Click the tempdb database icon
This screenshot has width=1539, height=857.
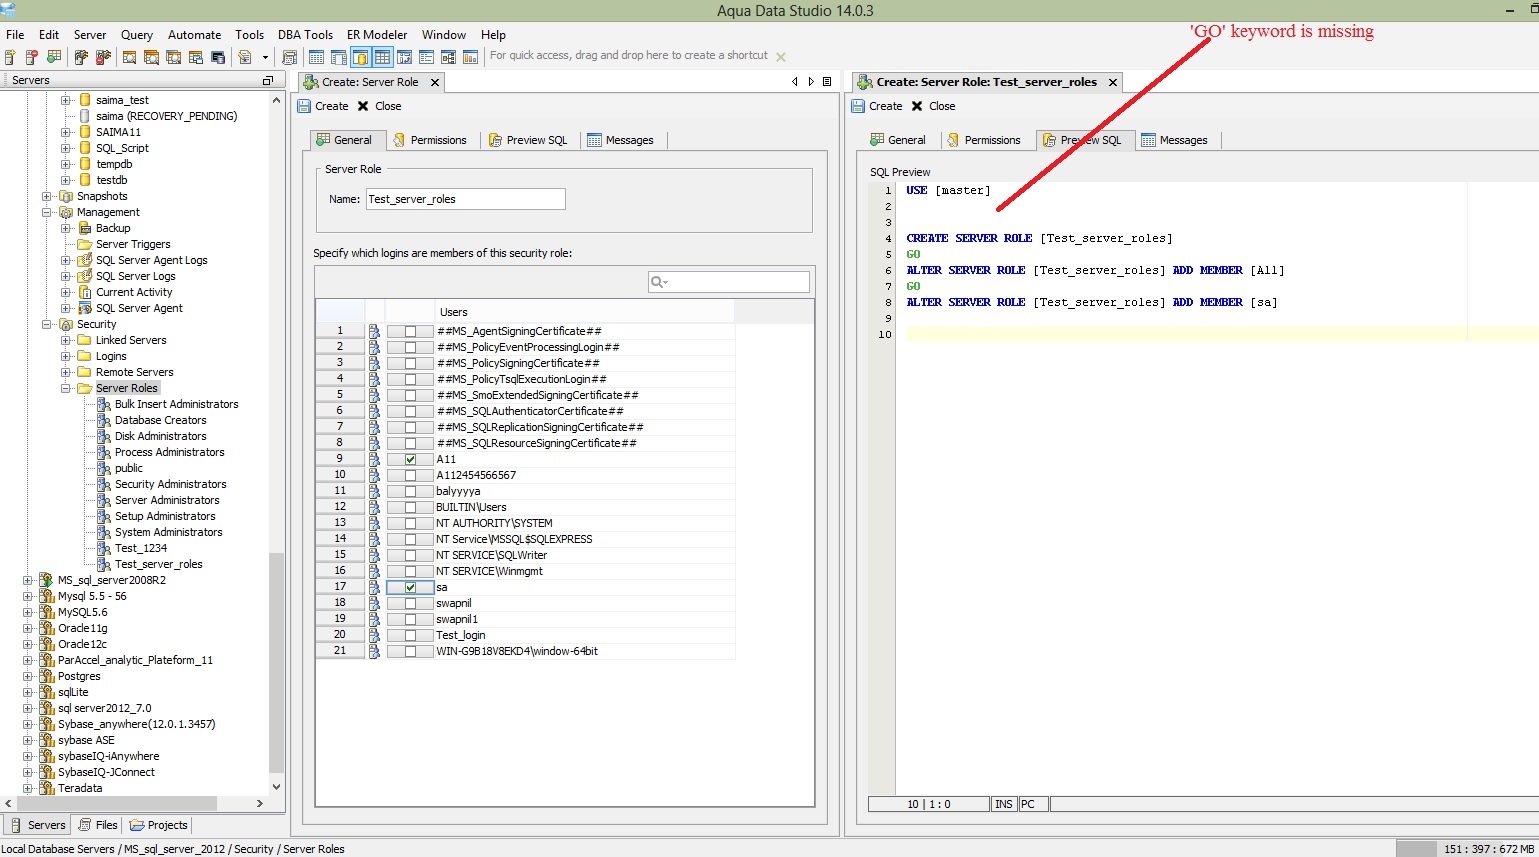[x=85, y=164]
